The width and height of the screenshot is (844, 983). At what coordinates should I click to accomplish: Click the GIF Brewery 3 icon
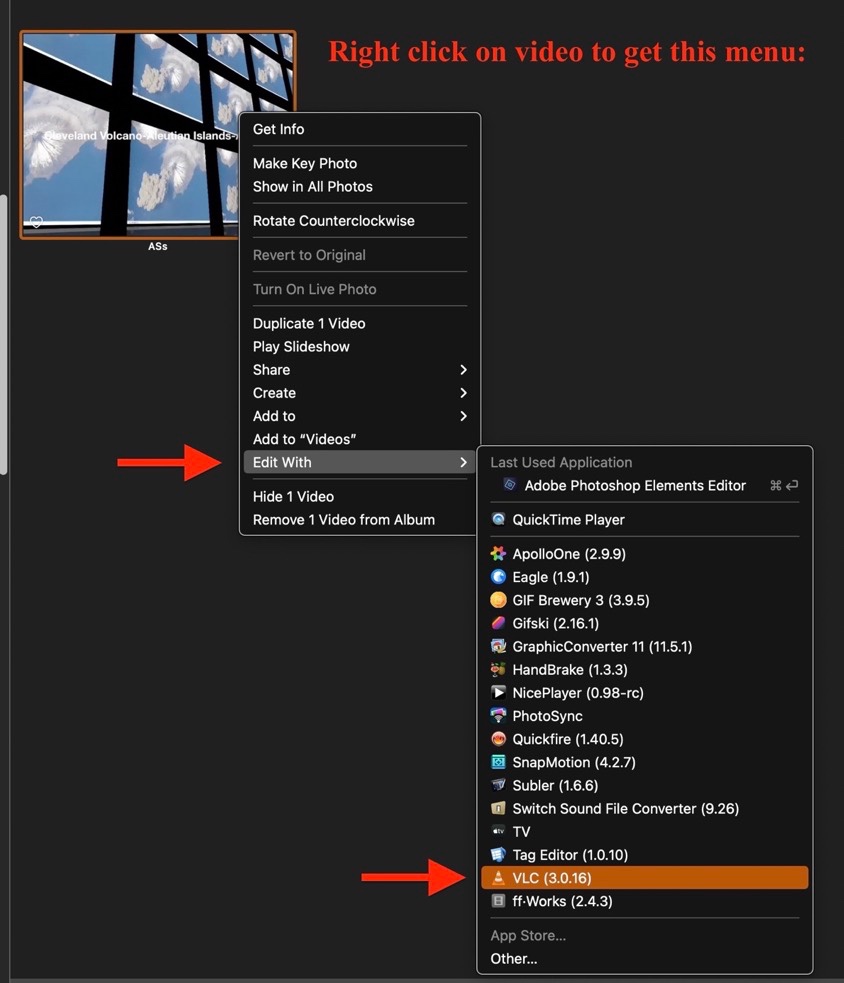tap(498, 600)
